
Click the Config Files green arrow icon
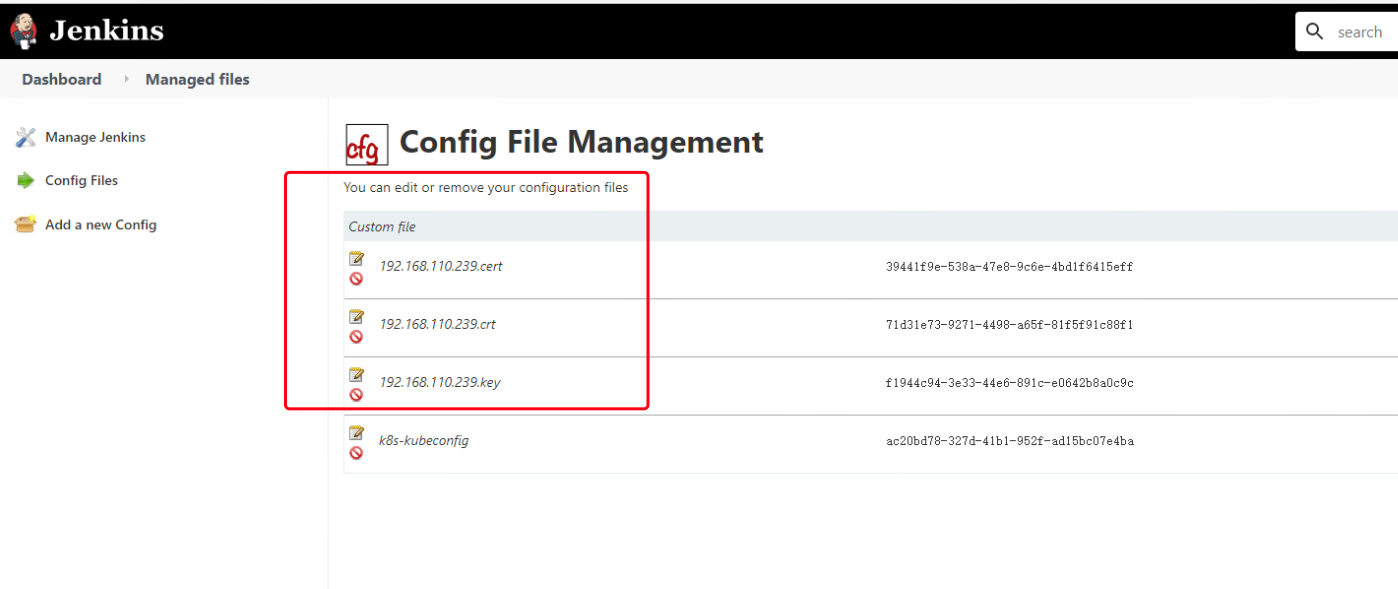pyautogui.click(x=25, y=181)
